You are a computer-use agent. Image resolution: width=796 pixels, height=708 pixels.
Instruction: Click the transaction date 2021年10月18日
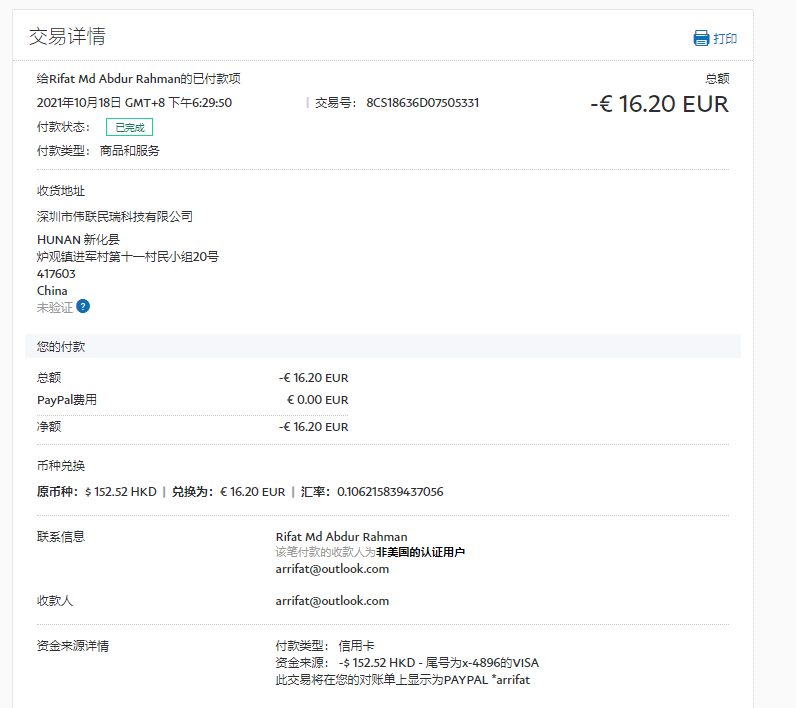click(79, 103)
